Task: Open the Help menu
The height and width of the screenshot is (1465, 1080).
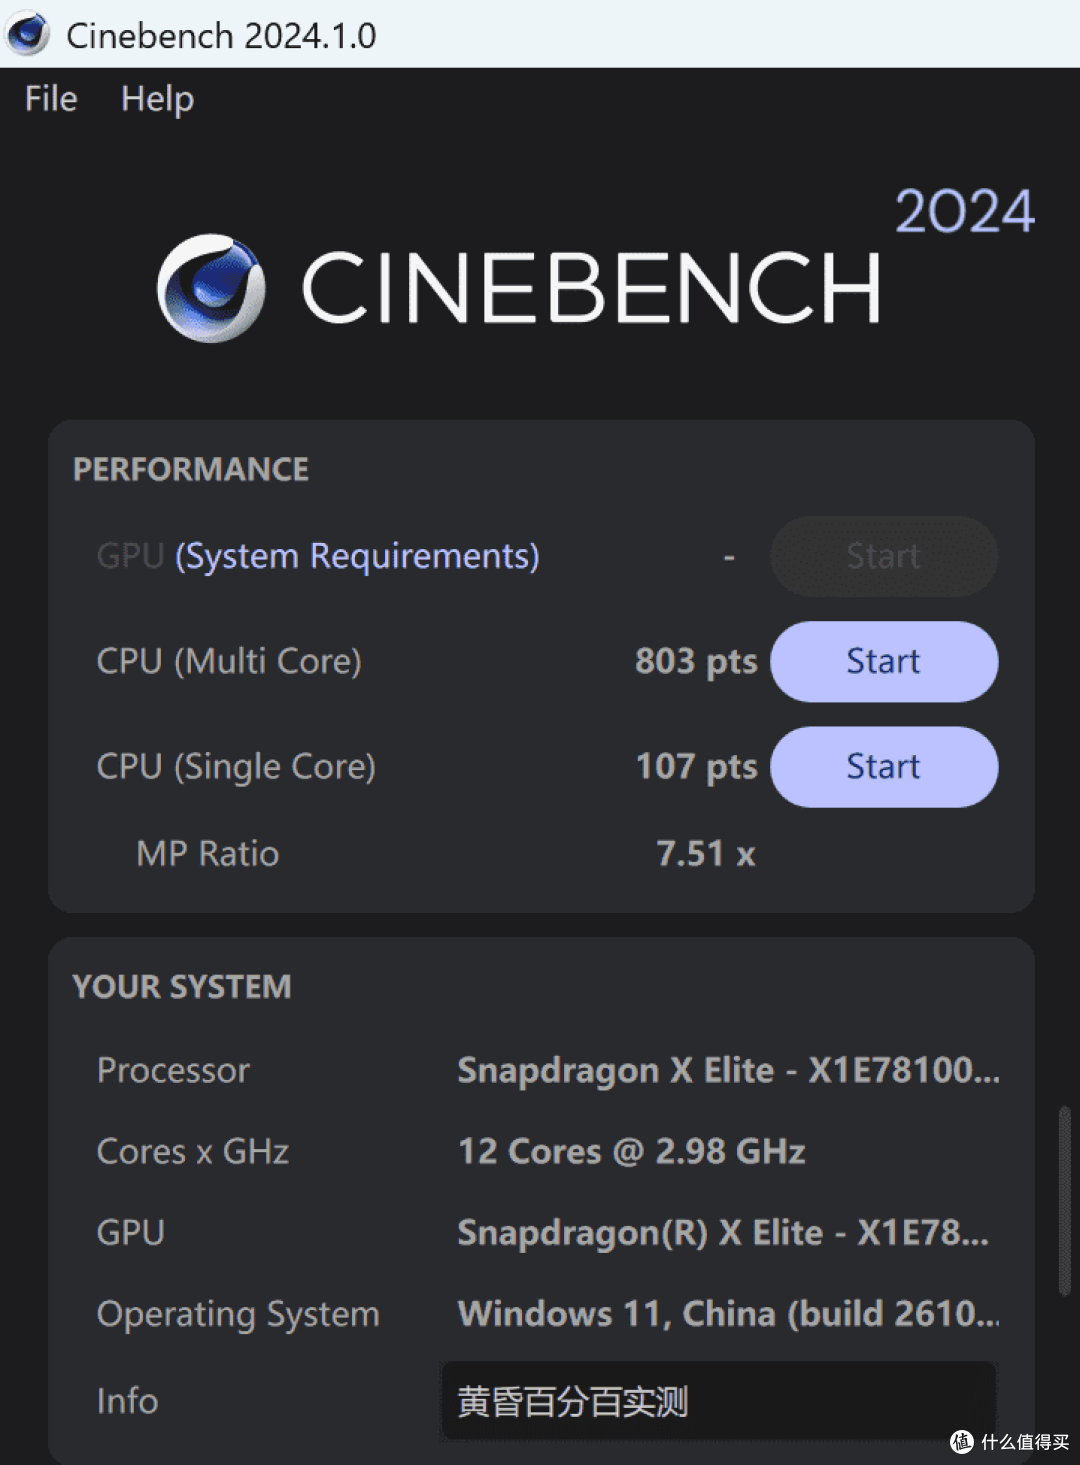Action: coord(157,98)
